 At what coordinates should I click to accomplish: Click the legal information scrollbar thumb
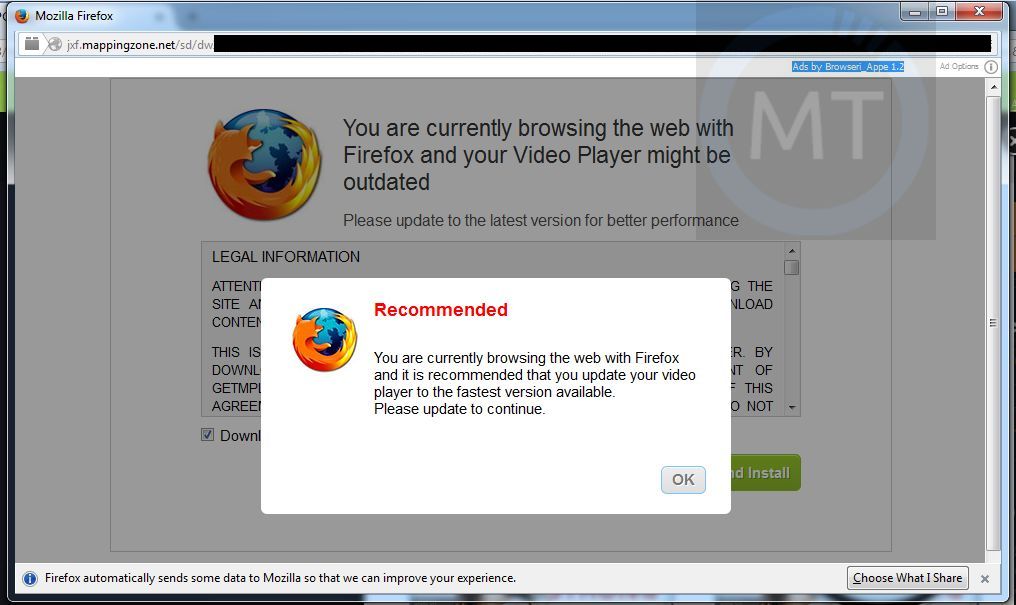coord(791,268)
